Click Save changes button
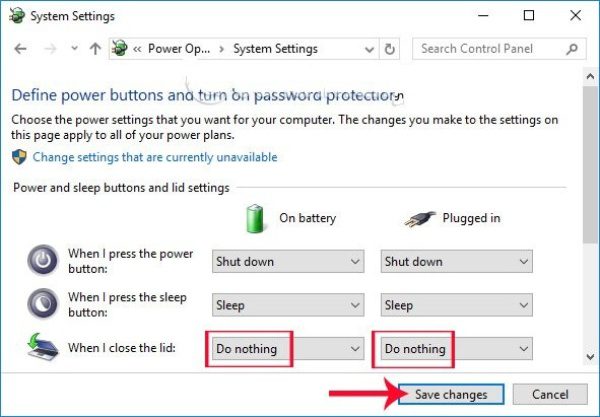This screenshot has width=600, height=417. 451,394
